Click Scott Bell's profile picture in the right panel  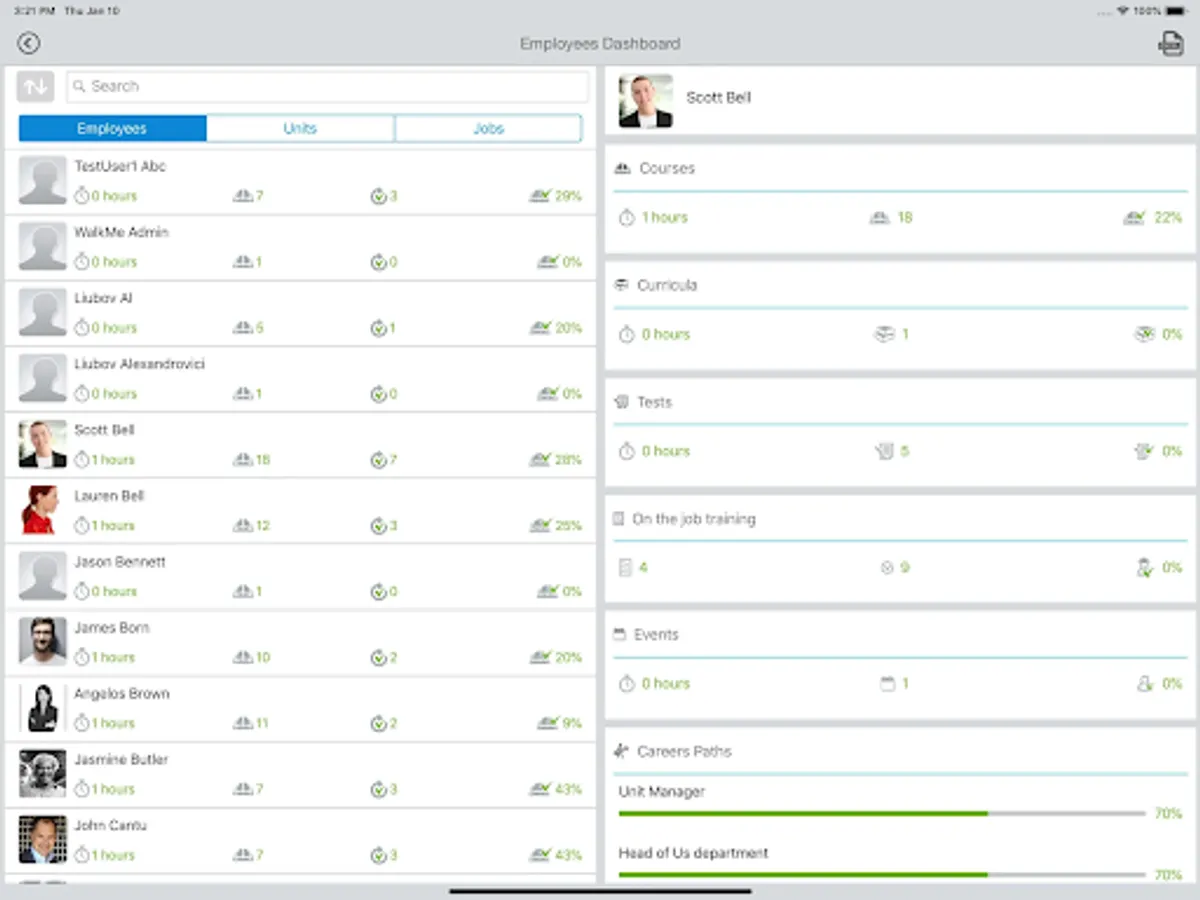click(x=645, y=99)
